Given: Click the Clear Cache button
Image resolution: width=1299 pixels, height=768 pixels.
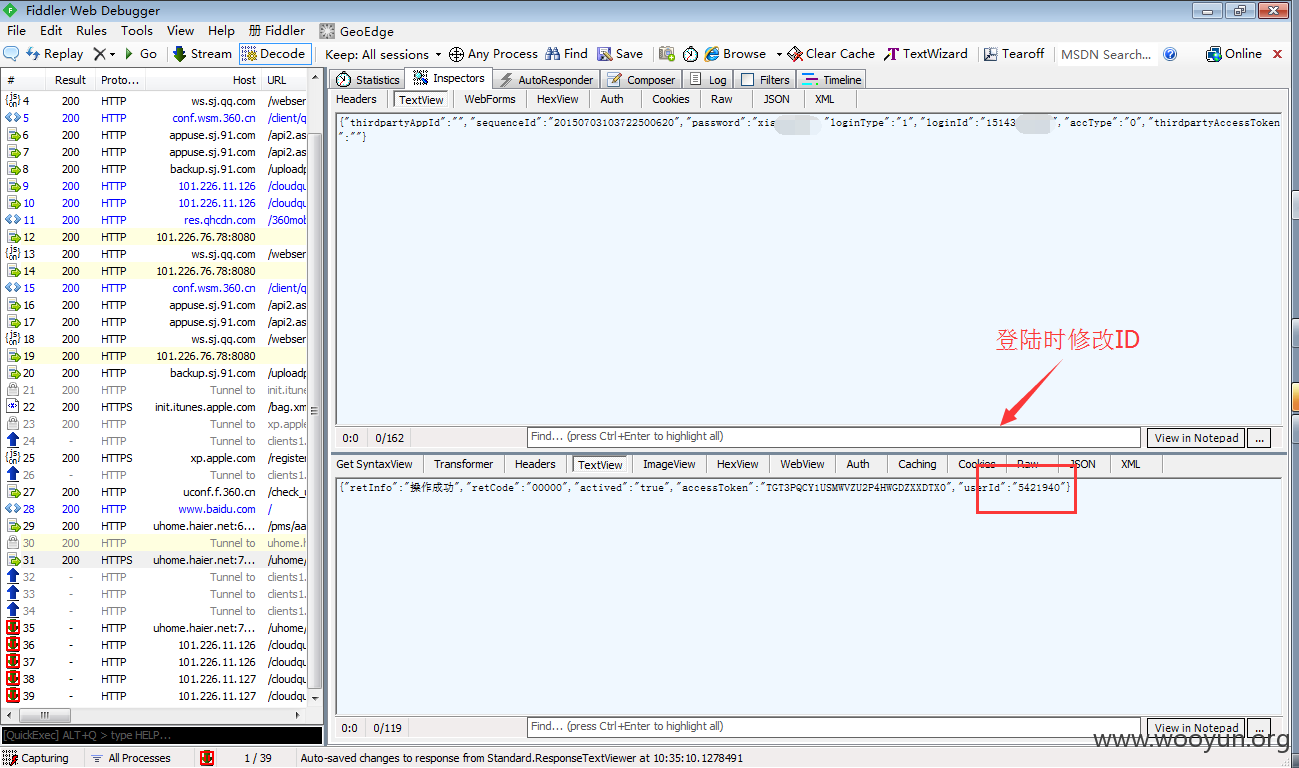Looking at the screenshot, I should pyautogui.click(x=831, y=54).
